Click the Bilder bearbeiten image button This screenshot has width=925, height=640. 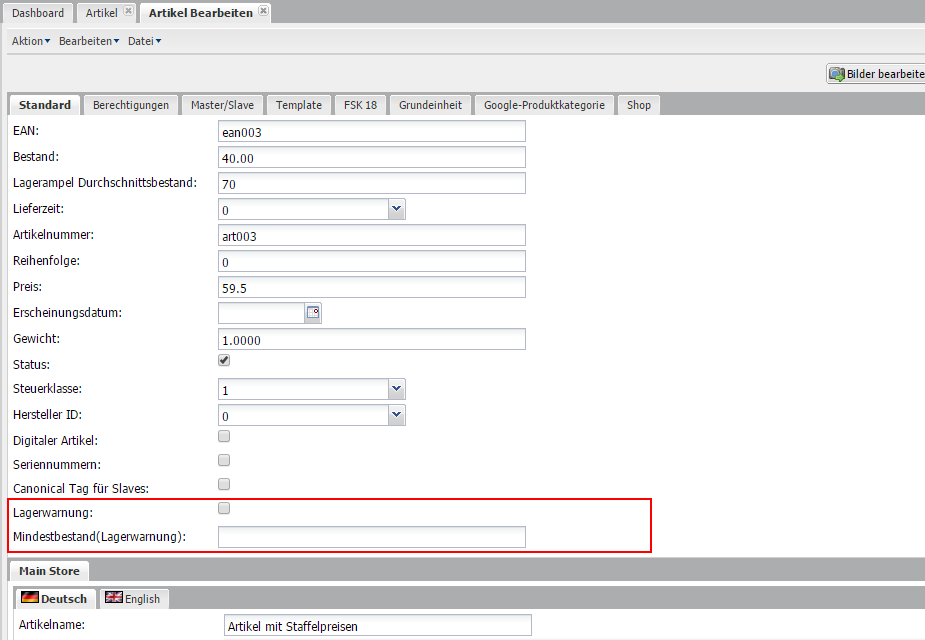tap(876, 74)
